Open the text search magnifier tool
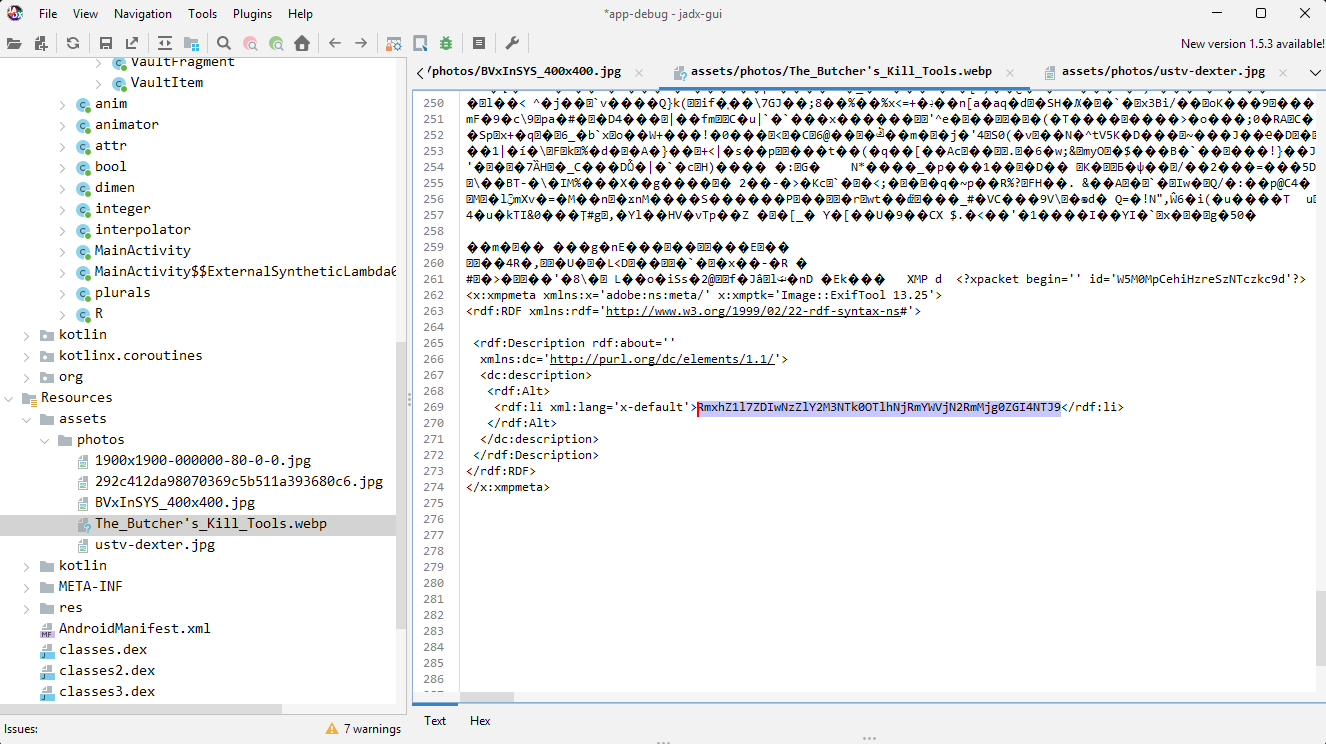 click(224, 43)
